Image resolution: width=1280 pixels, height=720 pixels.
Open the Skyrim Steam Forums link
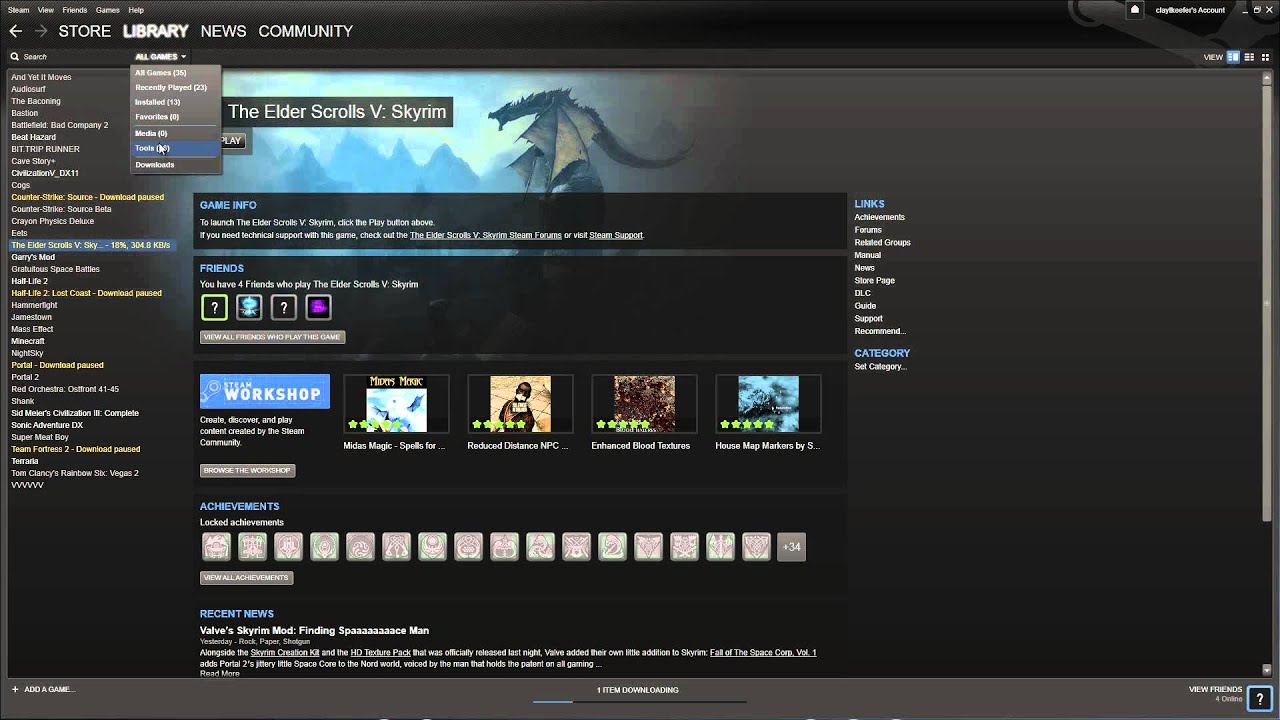click(x=486, y=235)
